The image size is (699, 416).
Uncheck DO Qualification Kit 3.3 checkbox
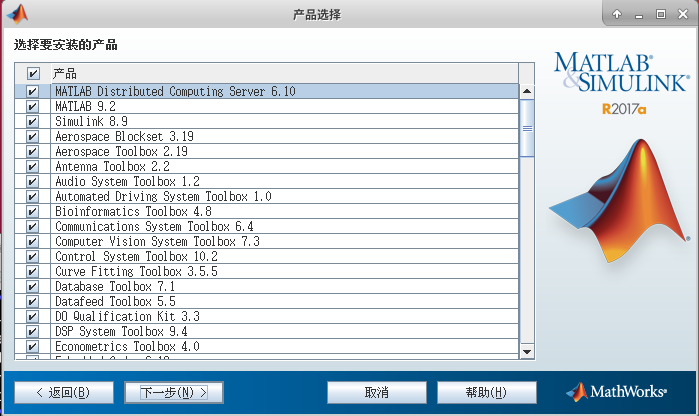click(32, 317)
